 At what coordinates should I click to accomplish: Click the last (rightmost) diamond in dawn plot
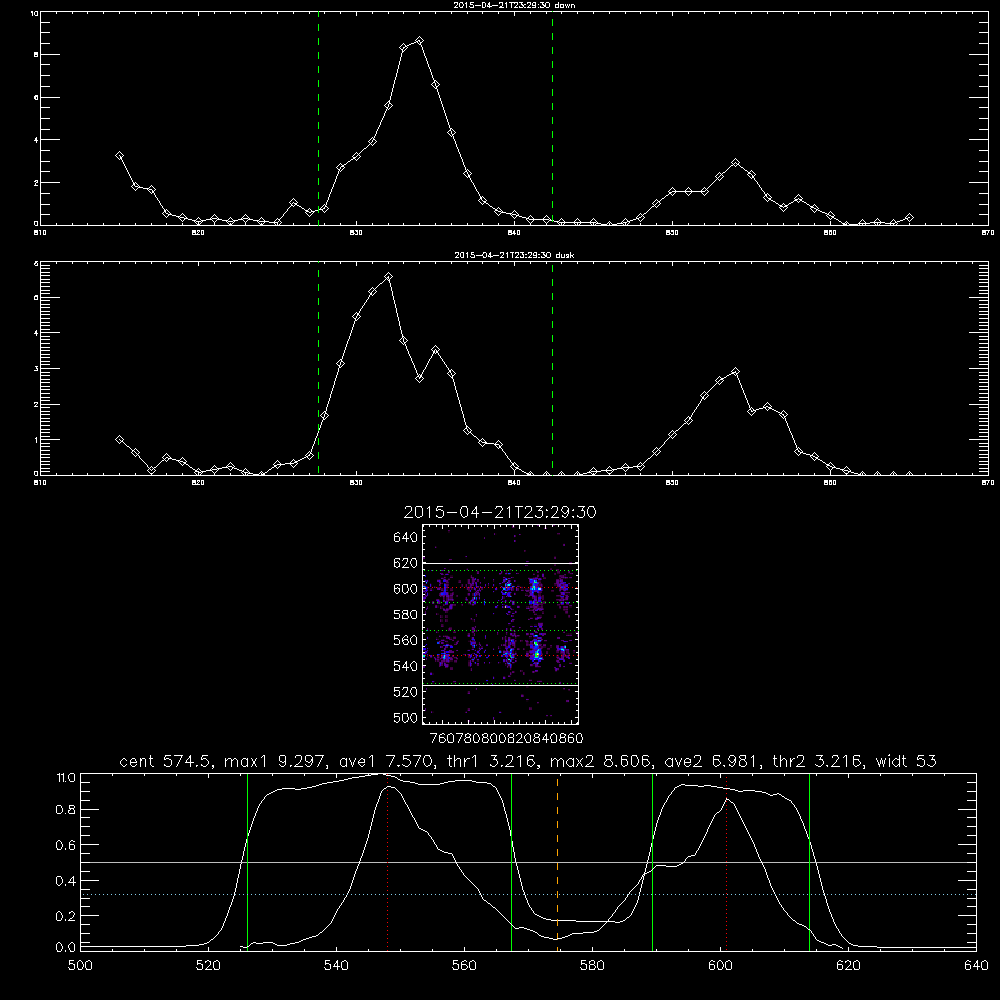[909, 218]
